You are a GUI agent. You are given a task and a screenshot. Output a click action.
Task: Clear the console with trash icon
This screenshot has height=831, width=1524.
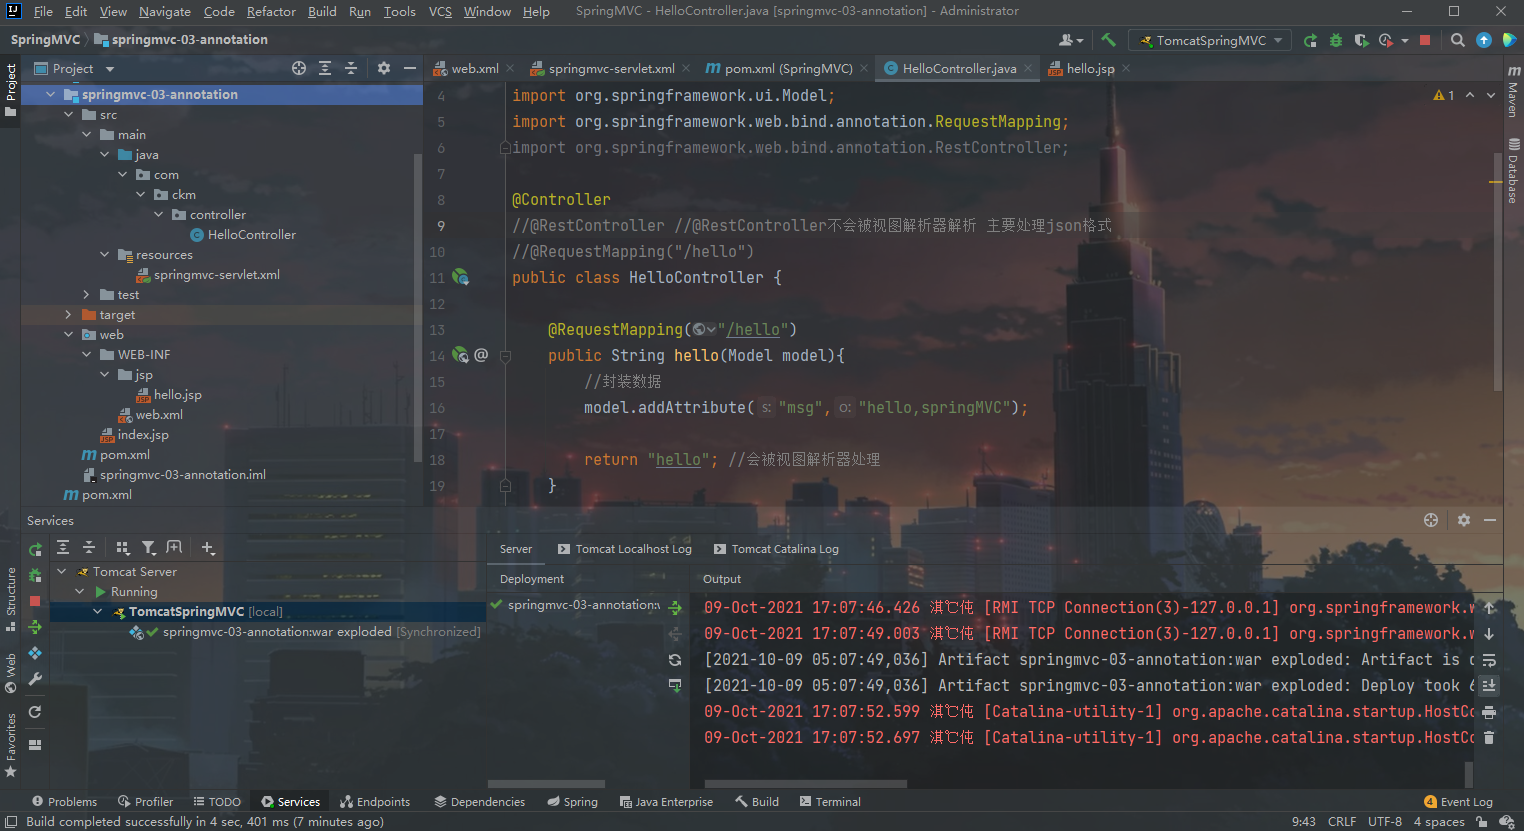coord(1490,737)
